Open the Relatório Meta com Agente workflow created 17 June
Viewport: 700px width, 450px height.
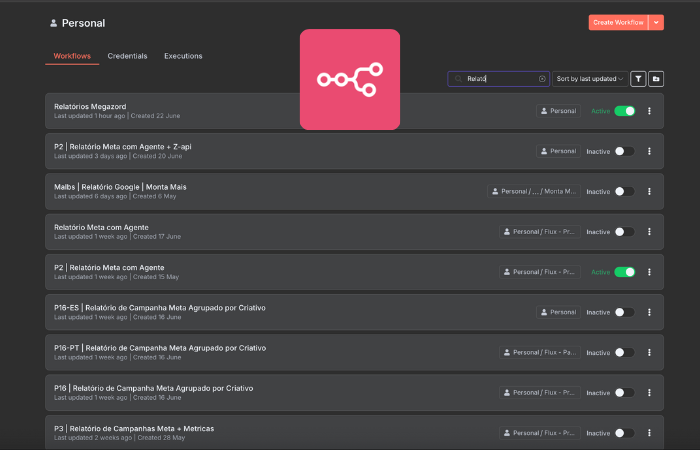[x=101, y=228]
